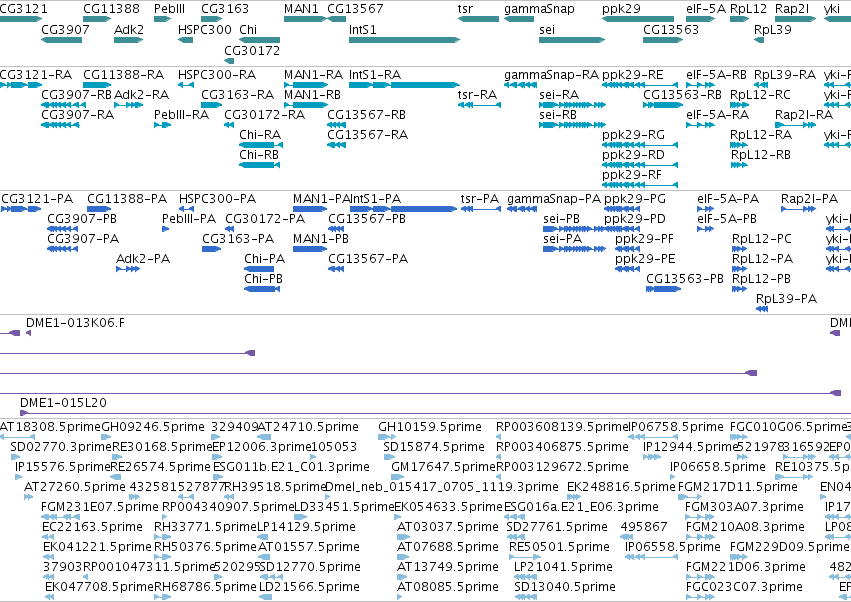Screen dimensions: 851x602
Task: Click the Rap2l-RA transcript label
Action: (804, 116)
